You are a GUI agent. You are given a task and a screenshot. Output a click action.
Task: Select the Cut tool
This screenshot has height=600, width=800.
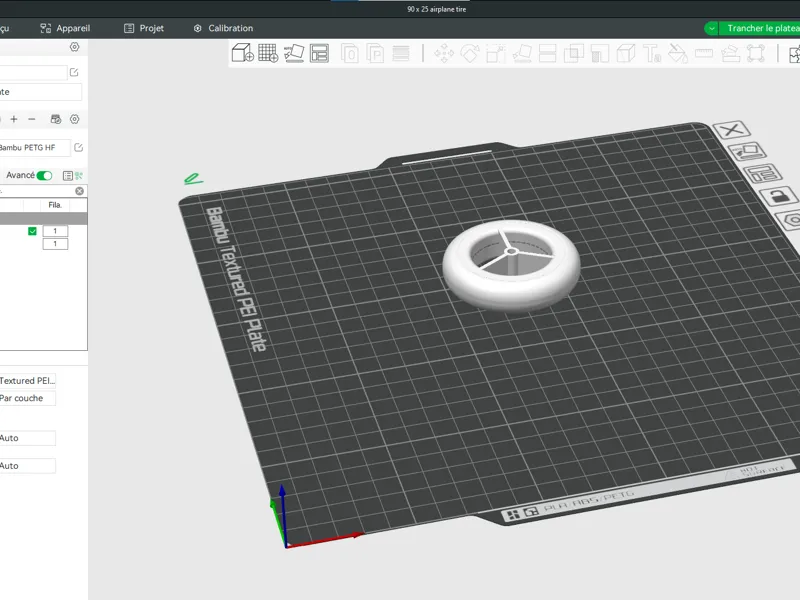[x=547, y=53]
